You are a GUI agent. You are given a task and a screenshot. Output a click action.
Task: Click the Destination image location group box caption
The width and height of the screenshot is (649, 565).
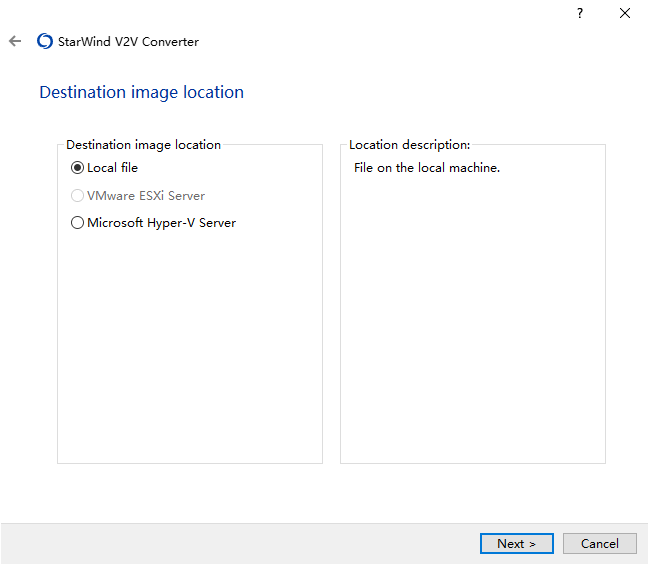[143, 144]
